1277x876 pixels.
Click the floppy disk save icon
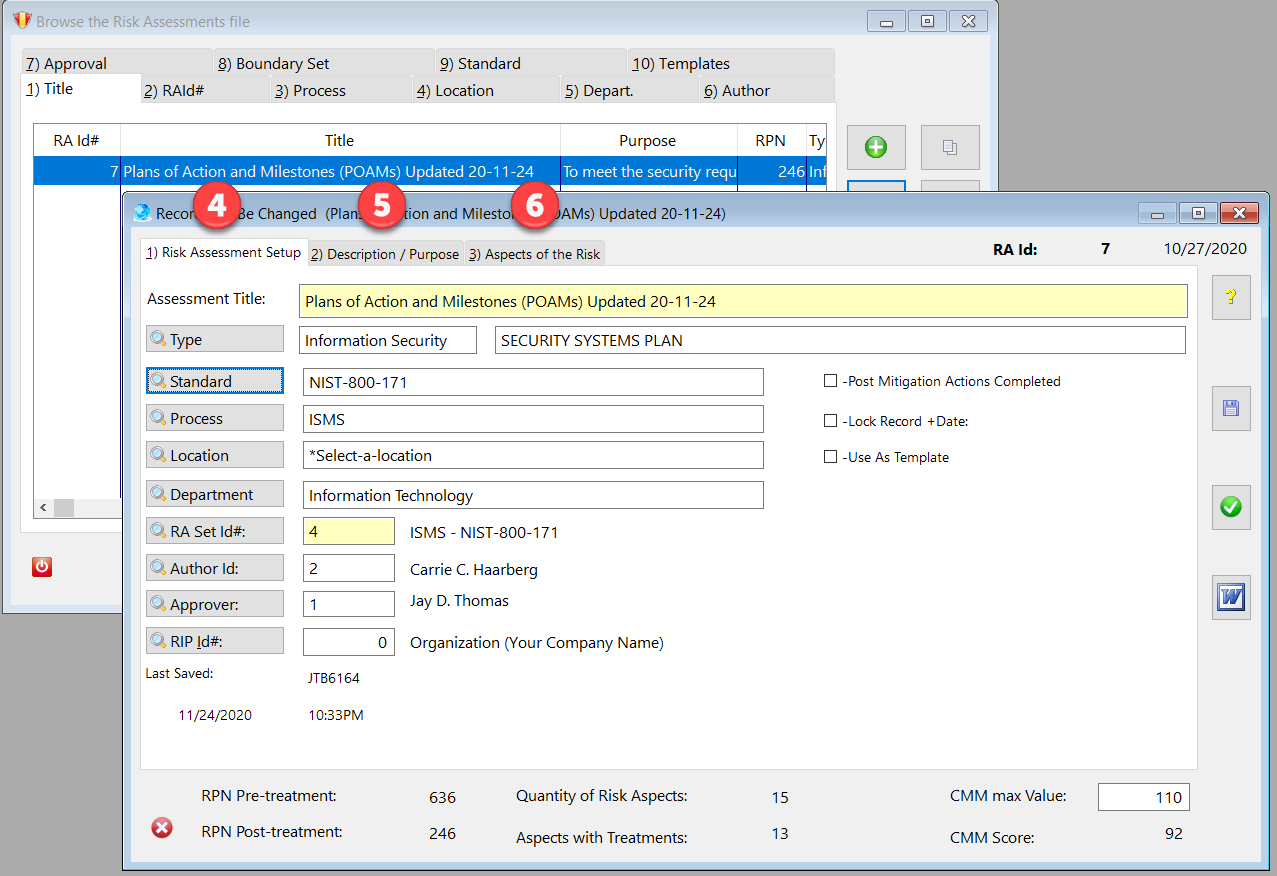tap(1231, 408)
